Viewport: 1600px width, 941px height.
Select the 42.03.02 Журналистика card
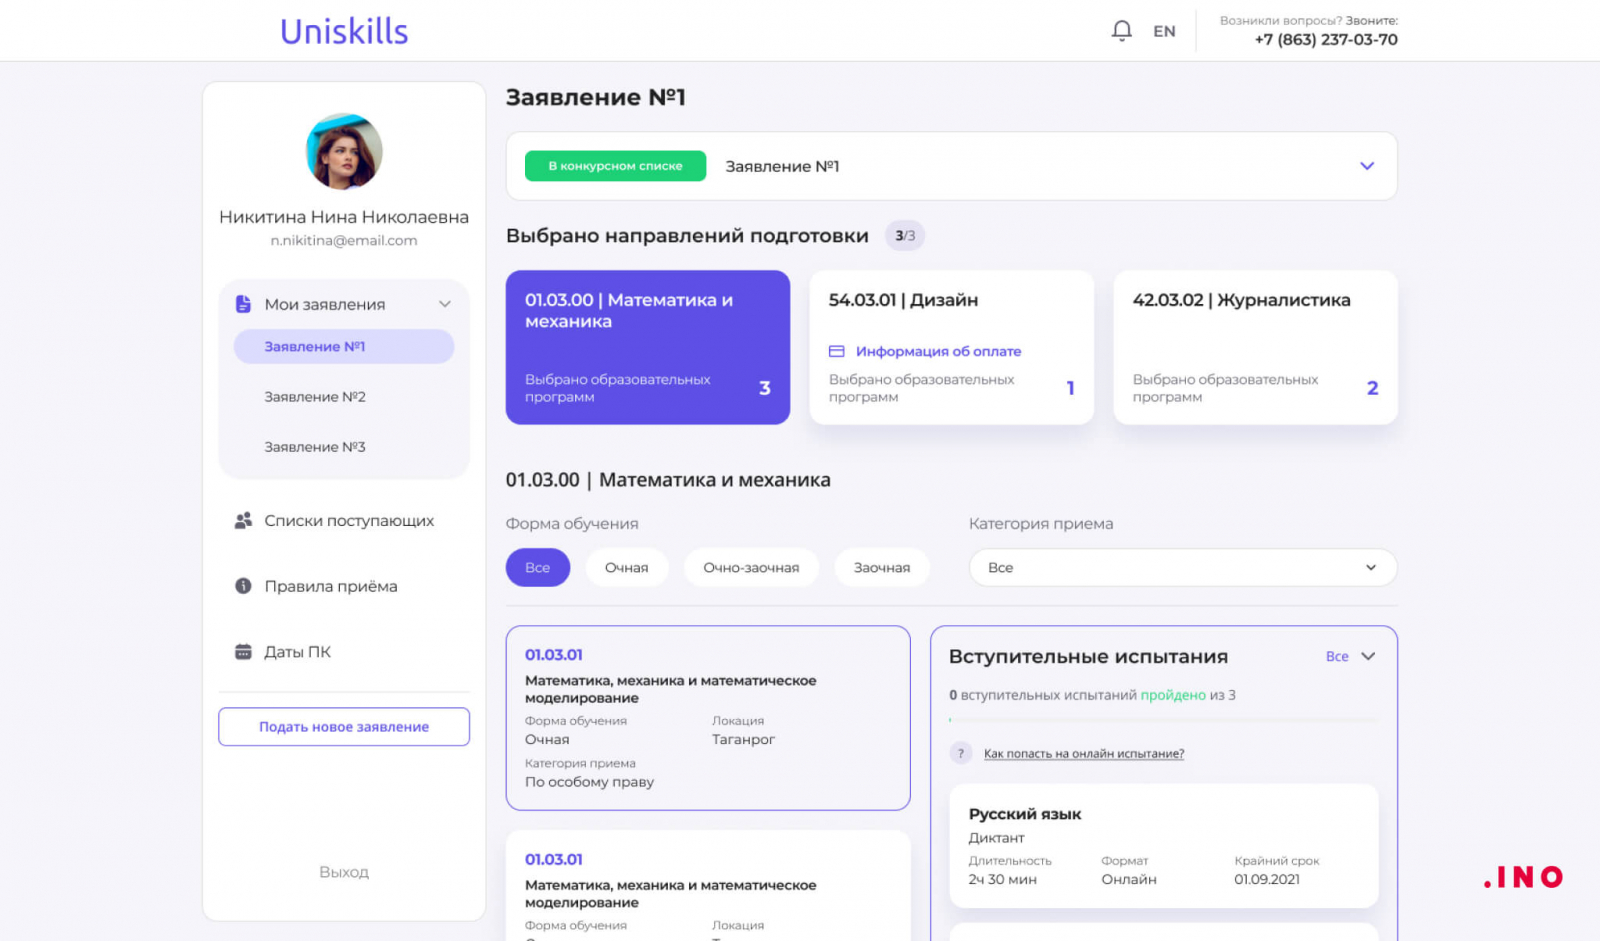pos(1255,347)
